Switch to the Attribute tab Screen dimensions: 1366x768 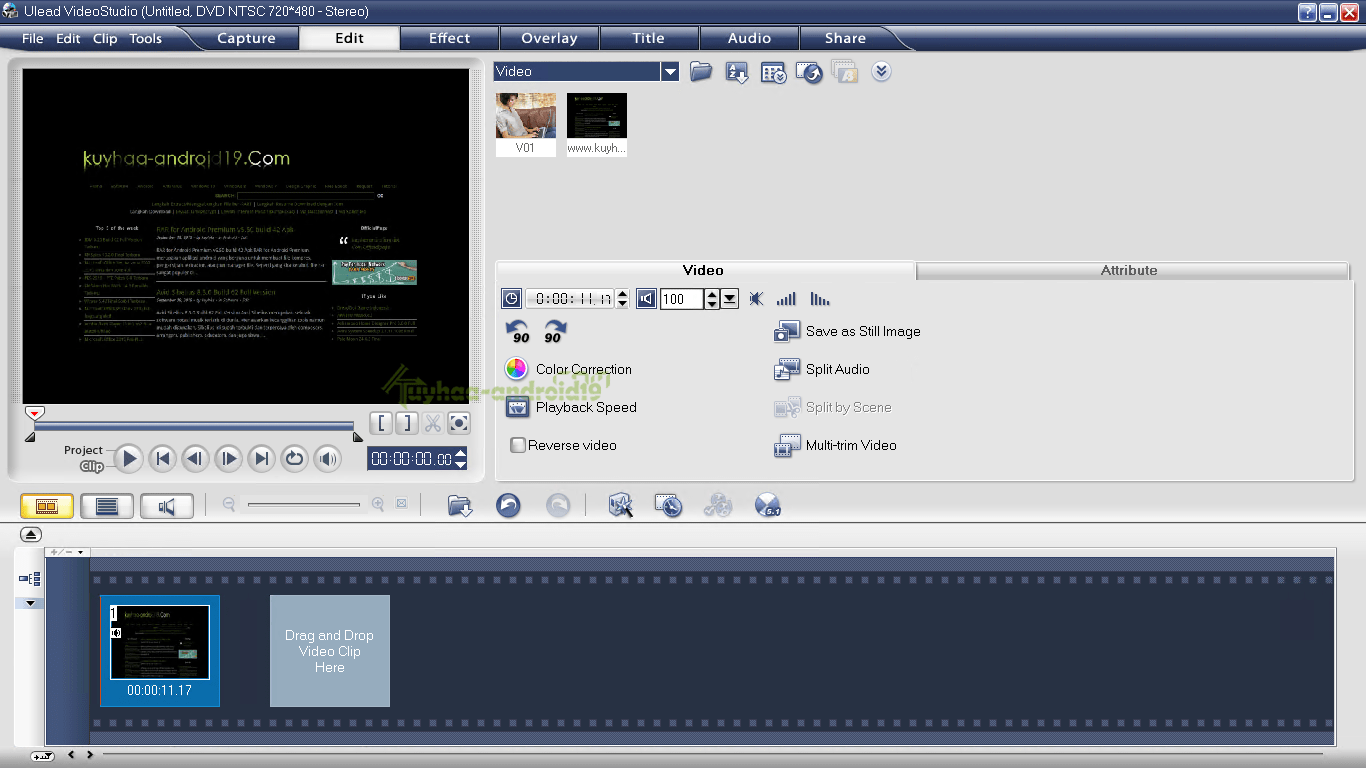tap(1132, 270)
